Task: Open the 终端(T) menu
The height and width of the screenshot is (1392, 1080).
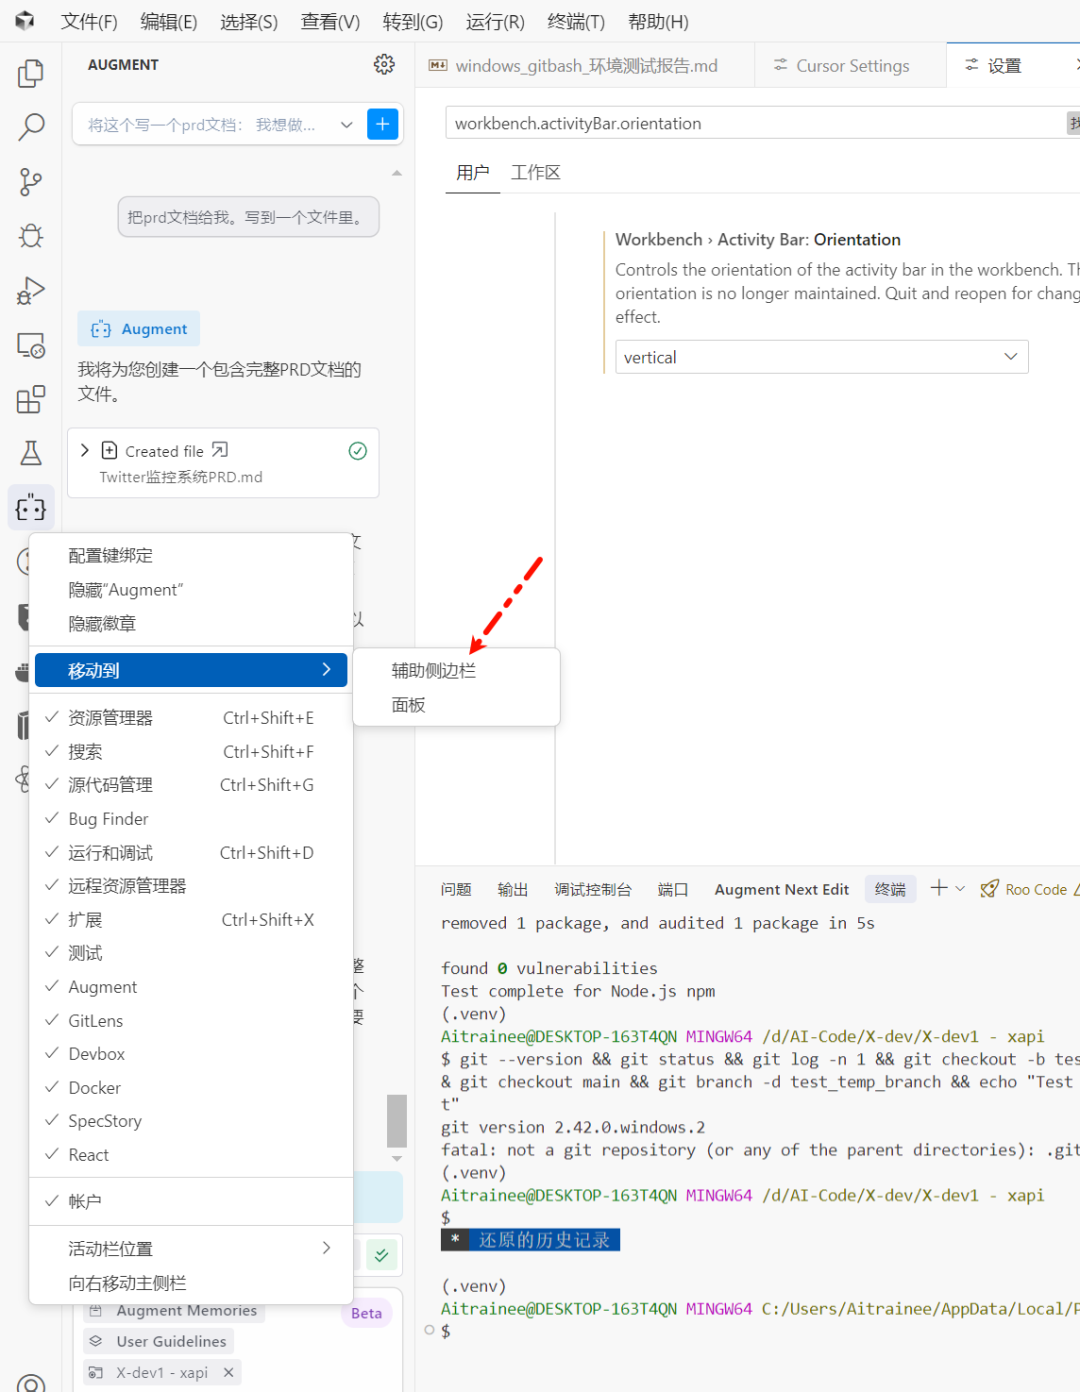Action: (x=576, y=21)
